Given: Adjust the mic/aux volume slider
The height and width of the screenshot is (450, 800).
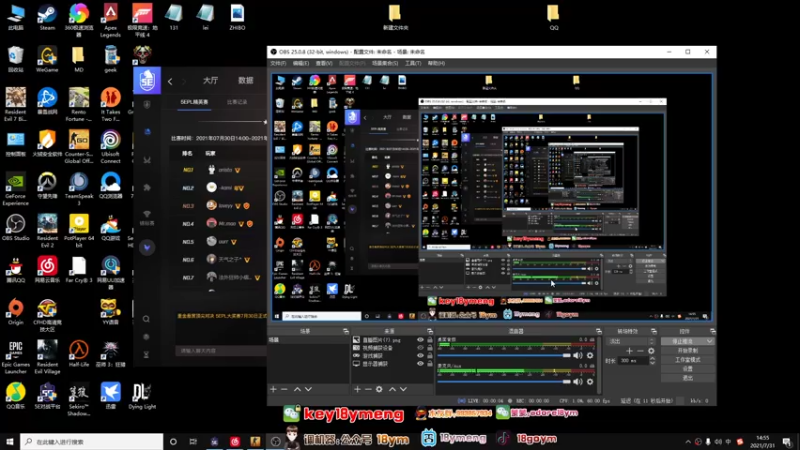Looking at the screenshot, I should point(504,382).
